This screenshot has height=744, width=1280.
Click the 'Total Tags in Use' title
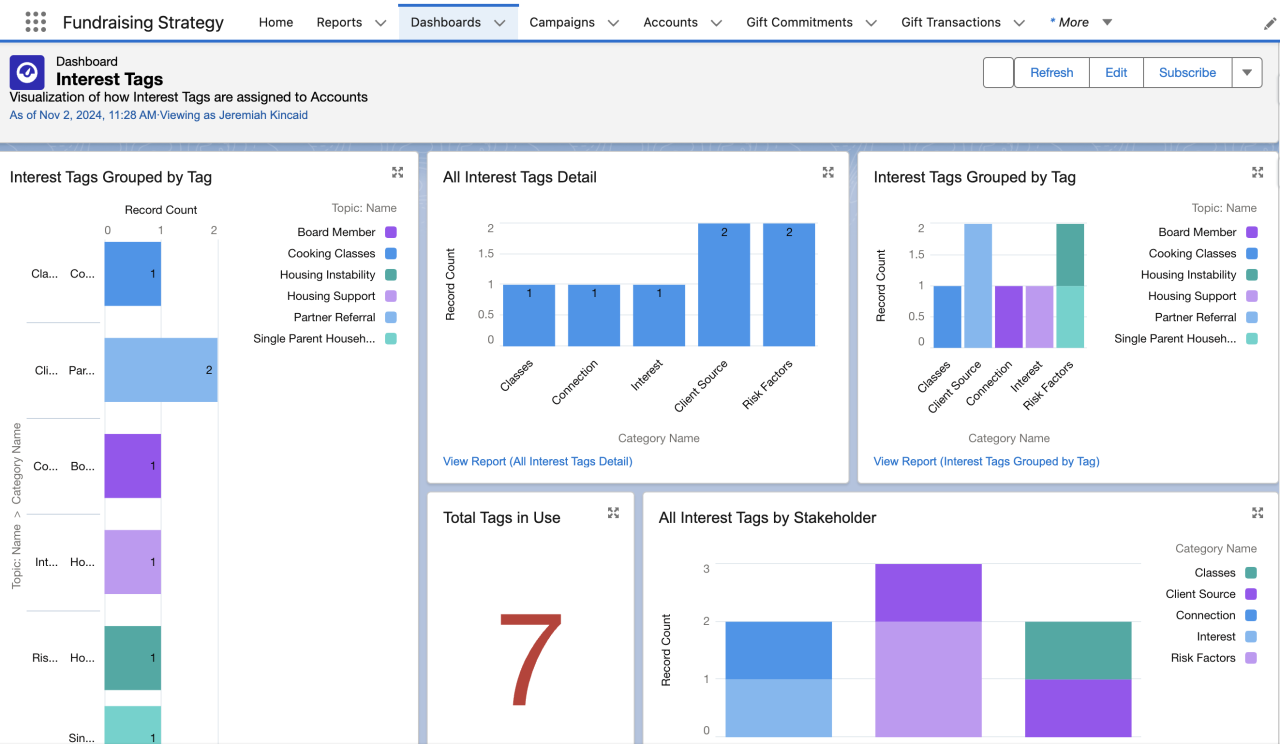pyautogui.click(x=502, y=518)
